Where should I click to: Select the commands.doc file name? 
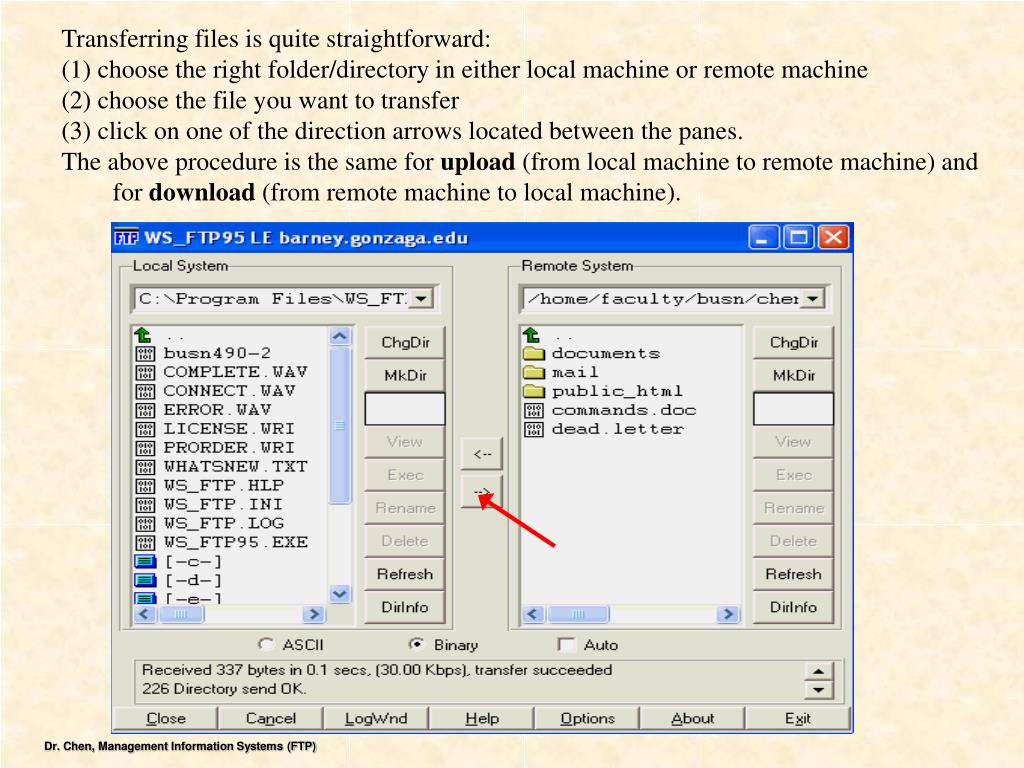[x=624, y=410]
